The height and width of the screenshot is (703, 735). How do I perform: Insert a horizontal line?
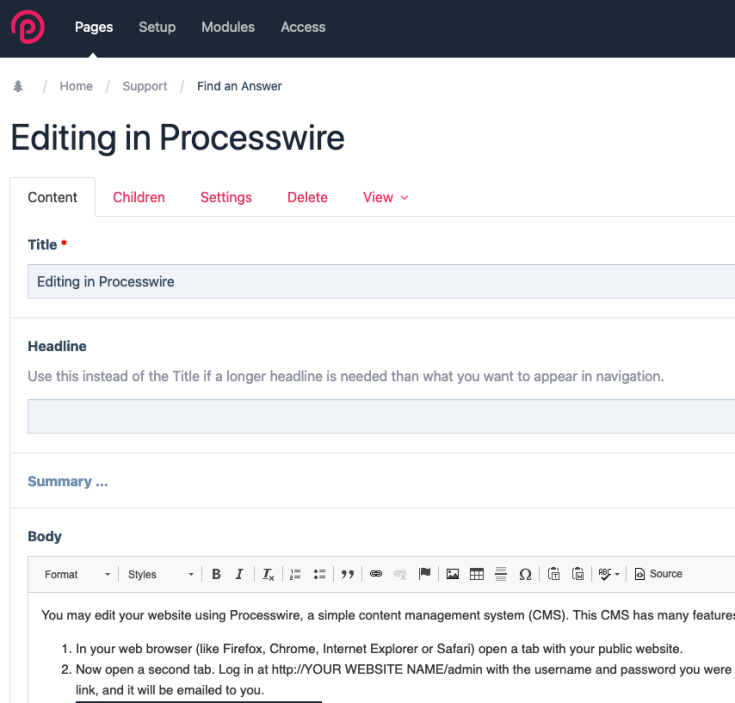pyautogui.click(x=501, y=574)
